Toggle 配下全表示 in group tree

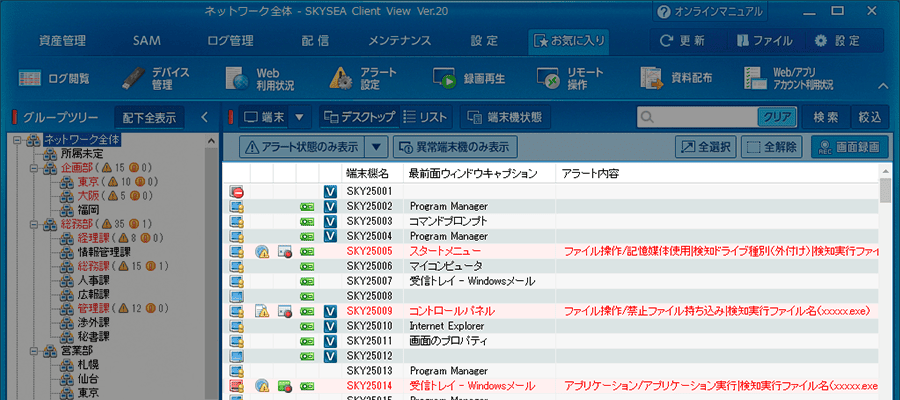click(x=149, y=118)
